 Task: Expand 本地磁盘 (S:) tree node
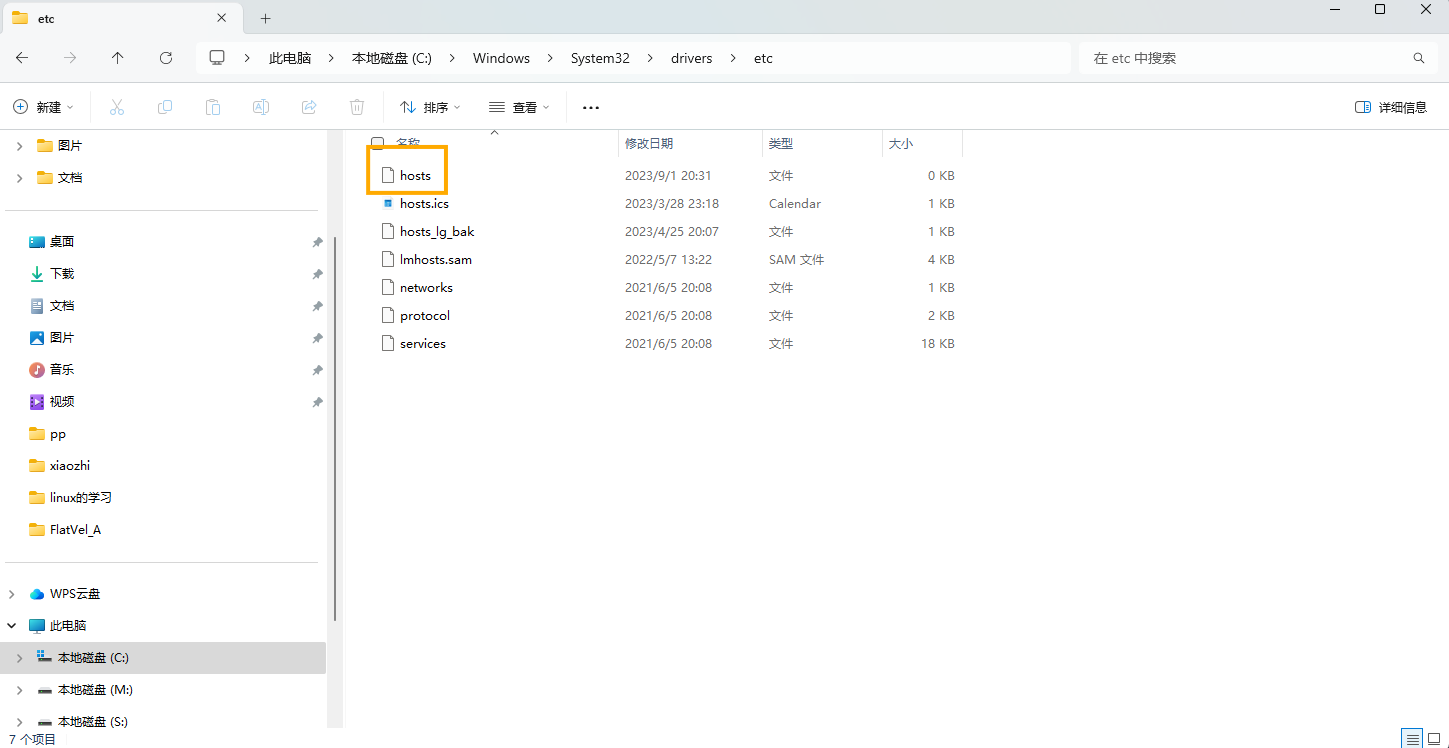[x=20, y=722]
